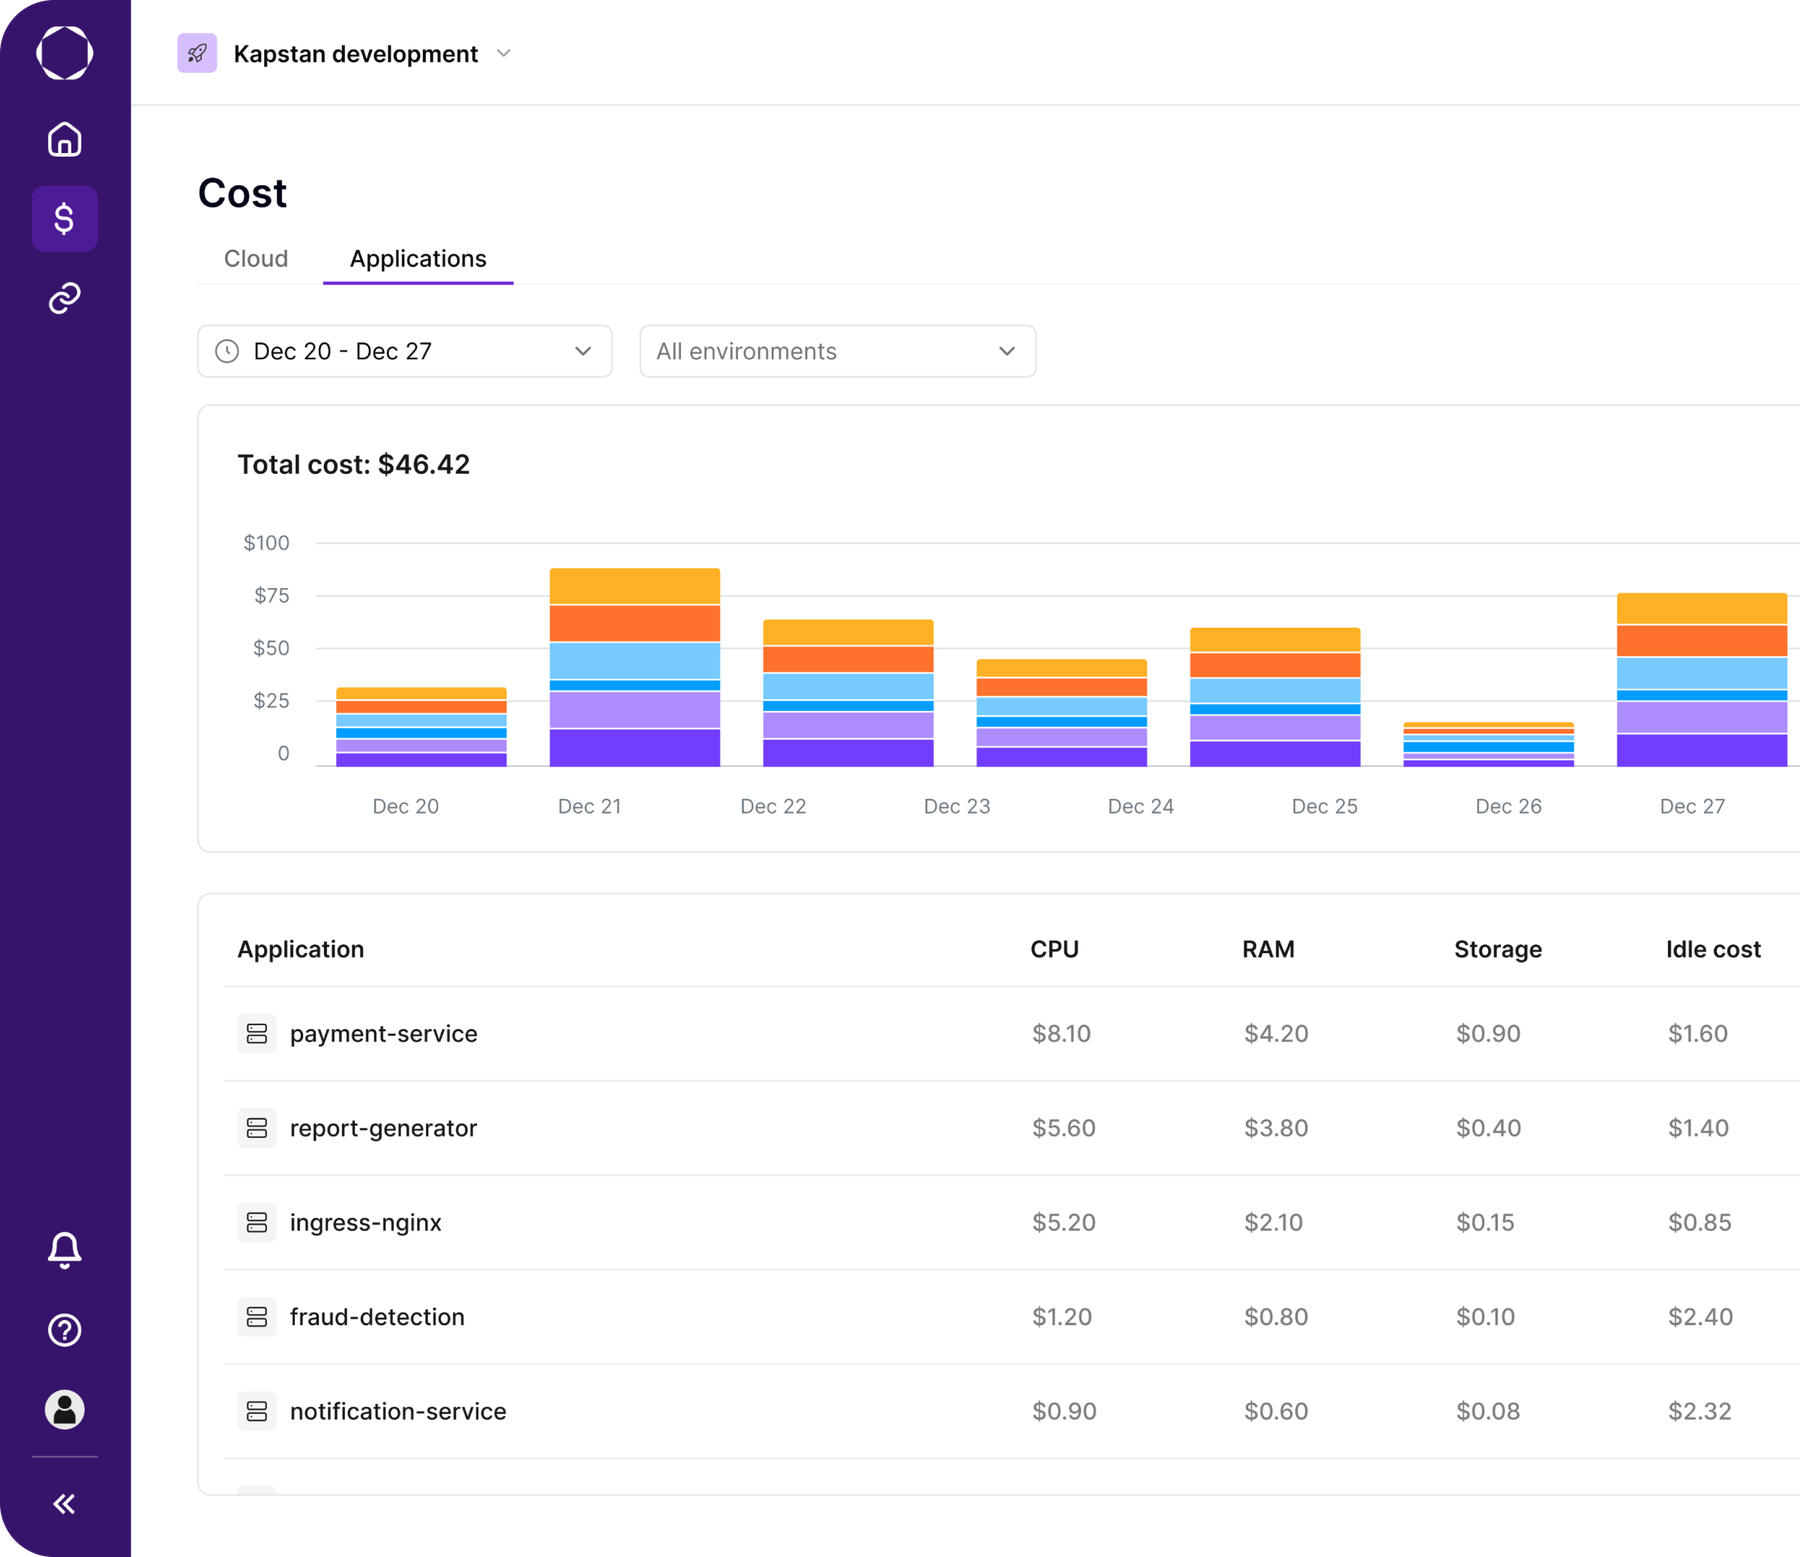
Task: Click fraud-detection server icon
Action: click(257, 1317)
